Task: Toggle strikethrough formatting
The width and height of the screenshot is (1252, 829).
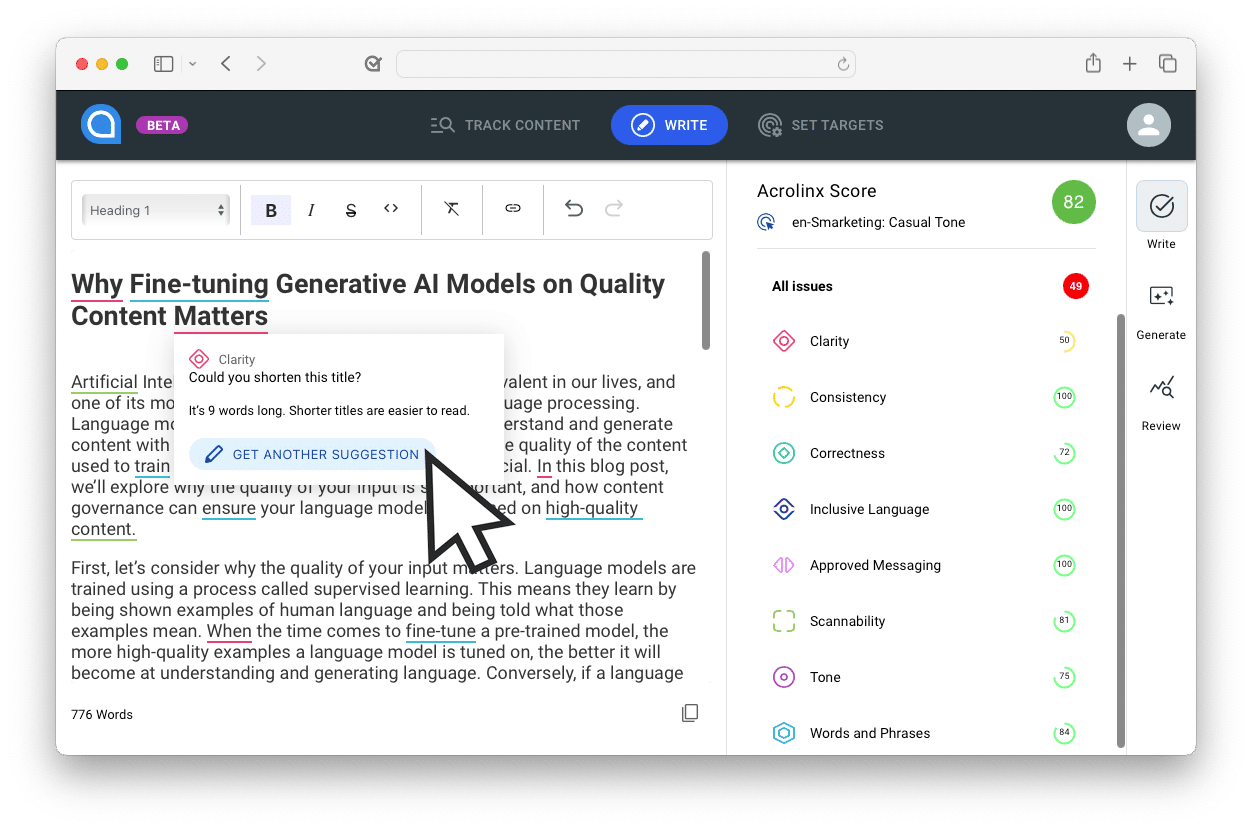Action: click(351, 210)
